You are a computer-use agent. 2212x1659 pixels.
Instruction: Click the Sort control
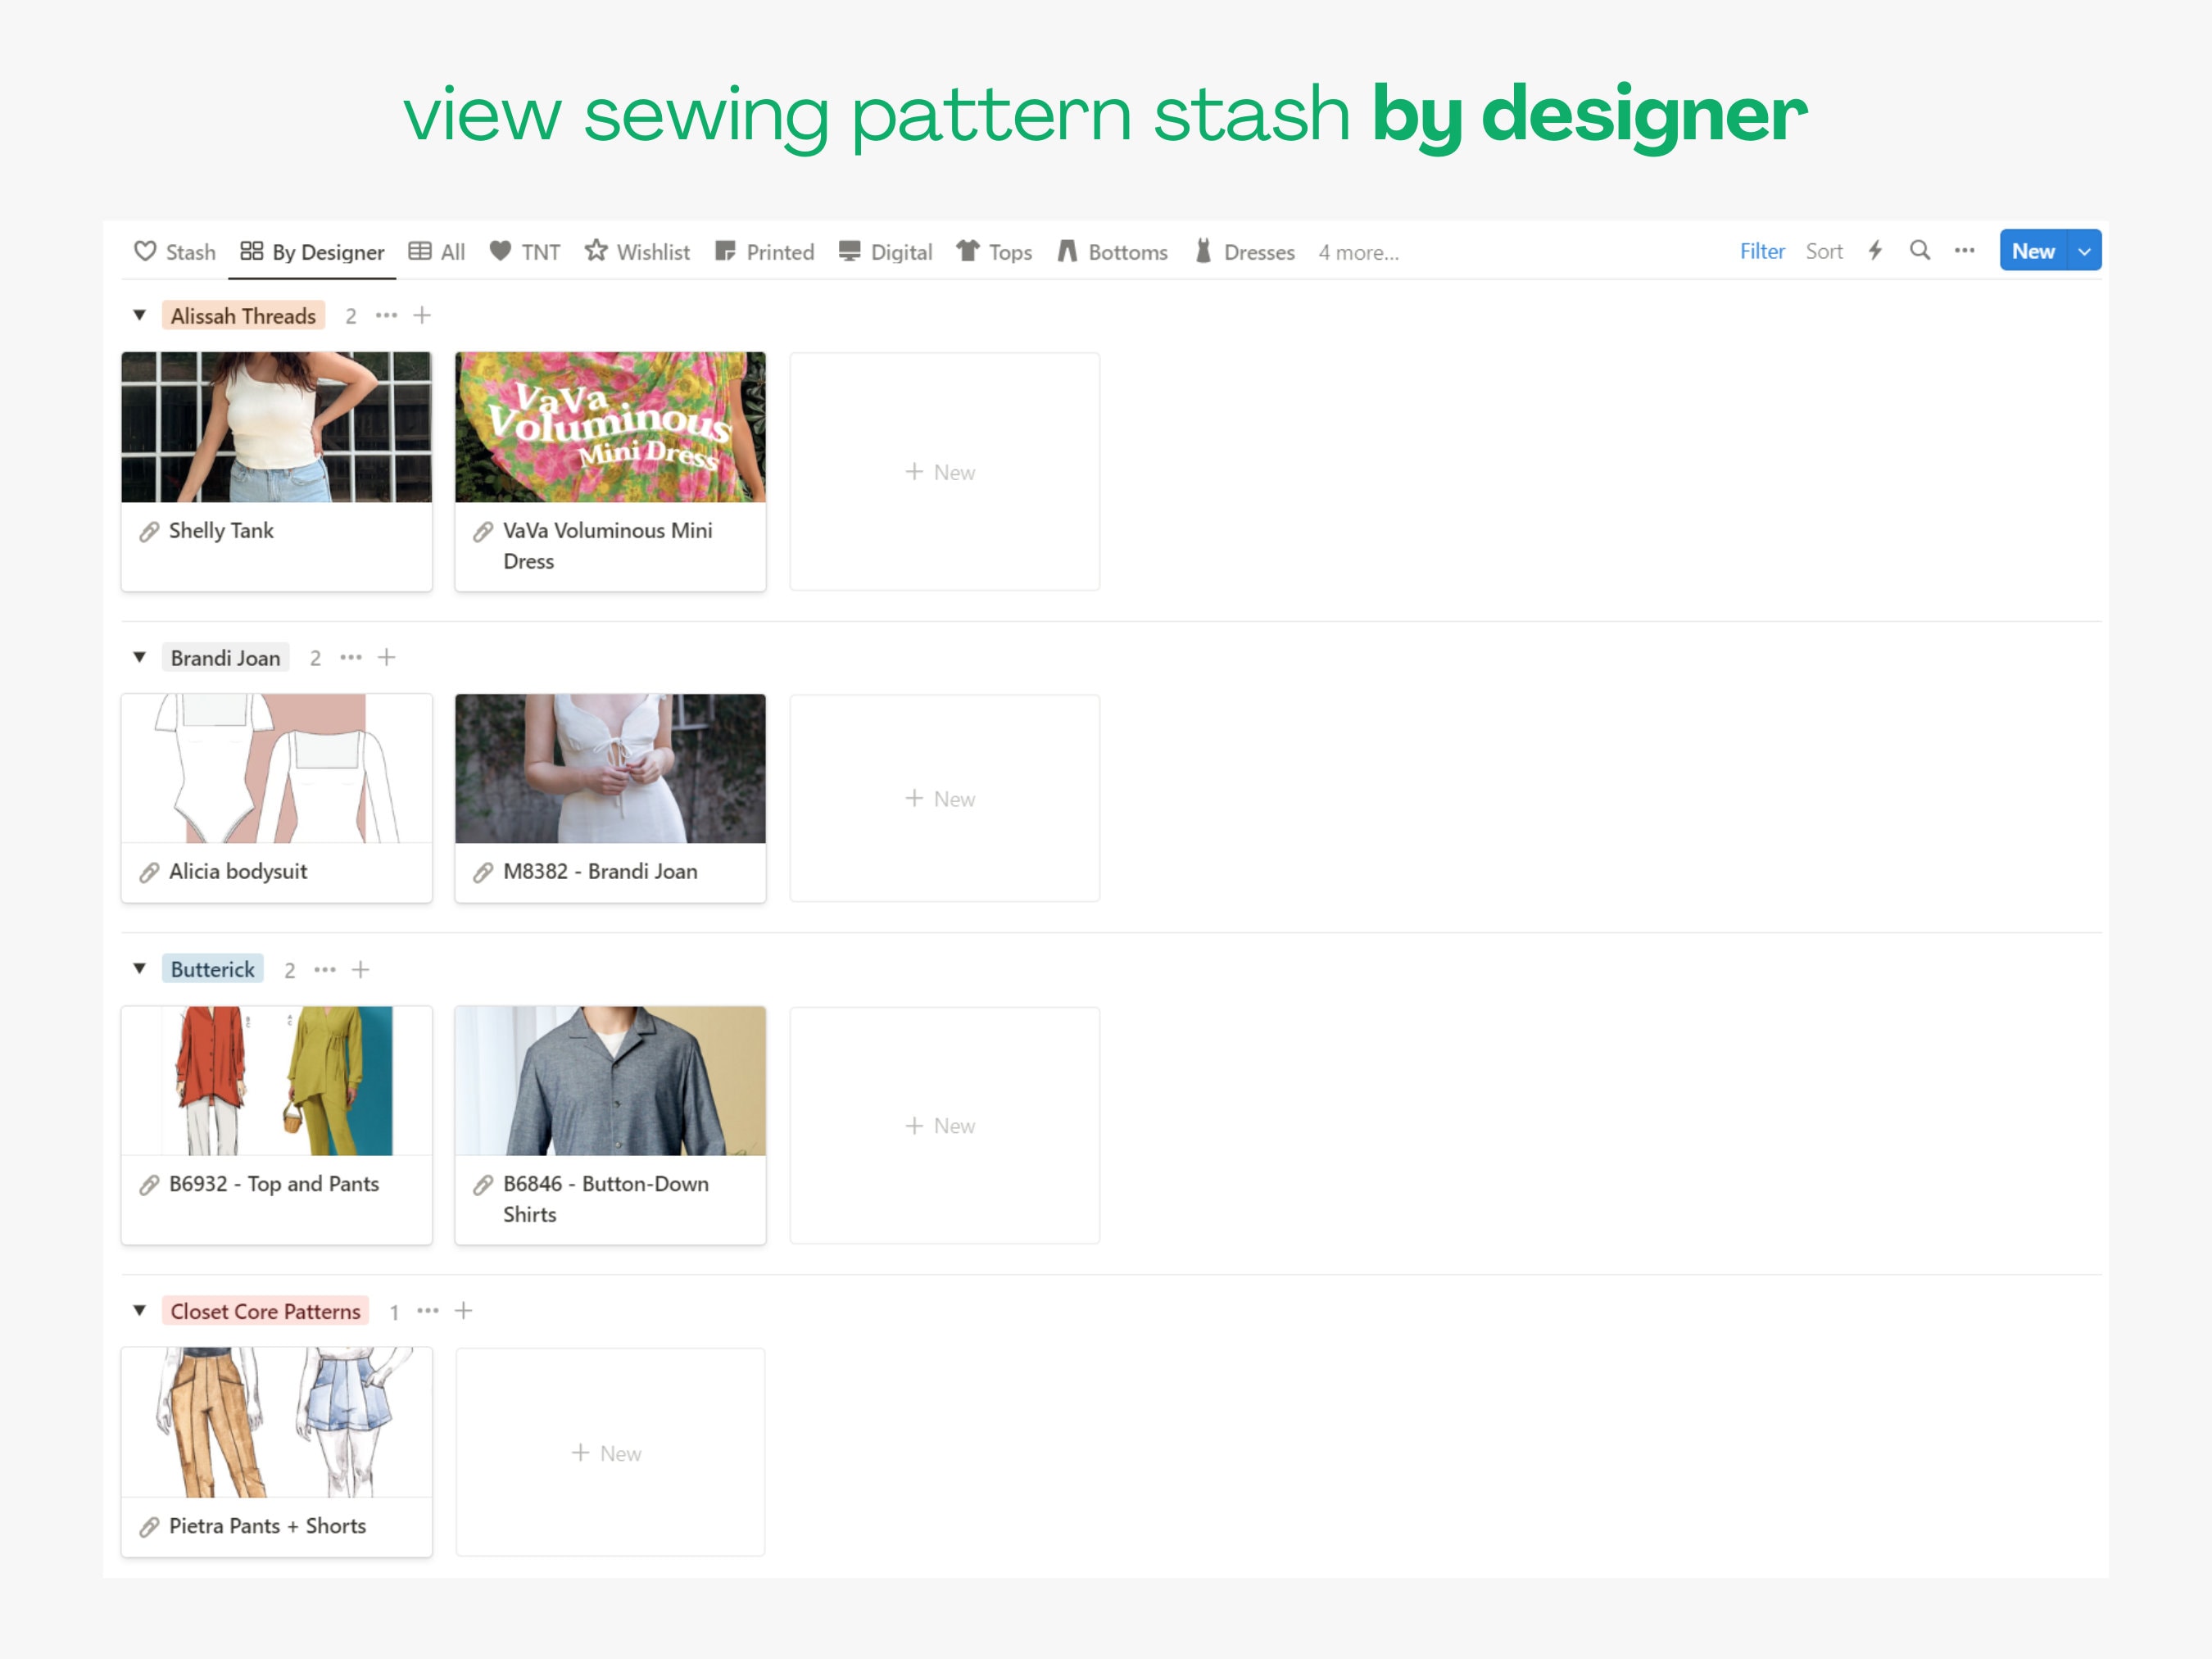[x=1824, y=251]
